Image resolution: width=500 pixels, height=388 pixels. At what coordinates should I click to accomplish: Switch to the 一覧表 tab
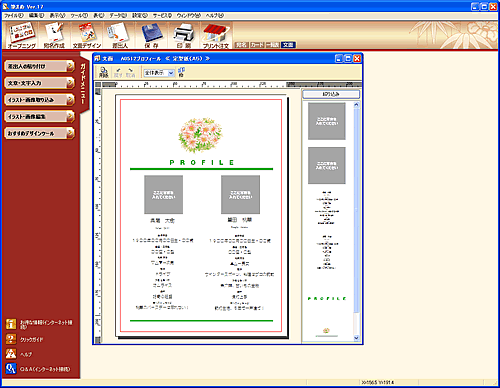273,45
